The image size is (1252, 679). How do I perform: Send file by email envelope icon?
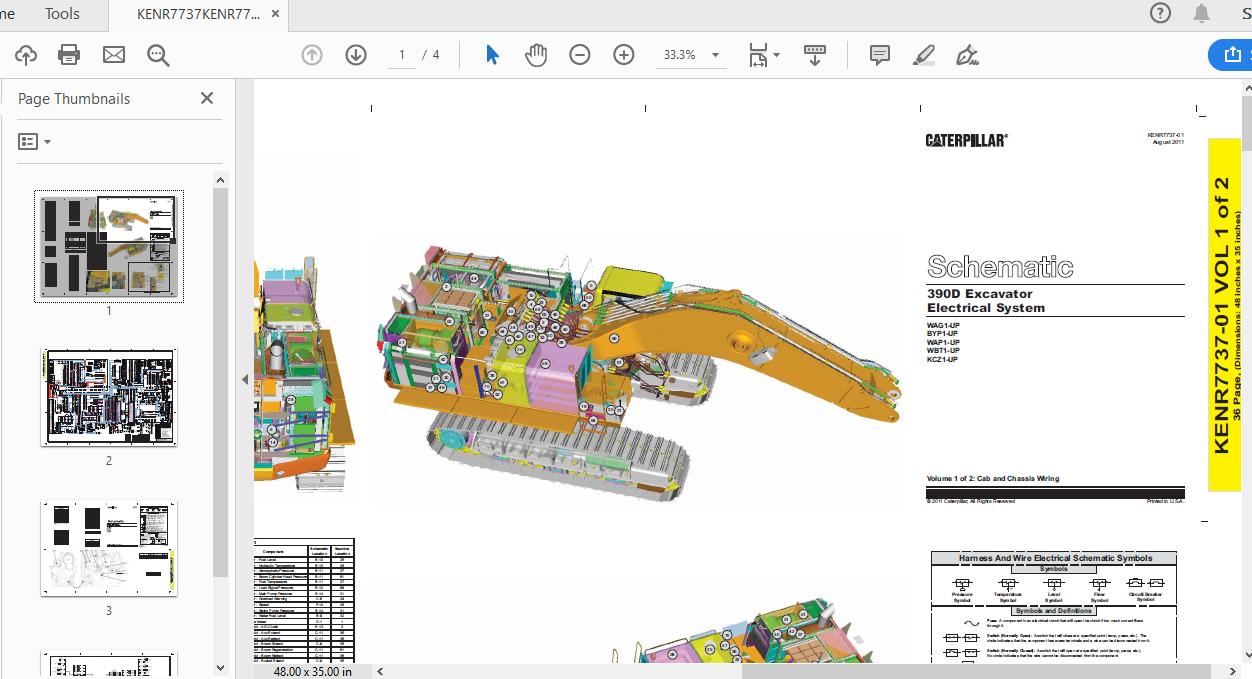pos(114,55)
